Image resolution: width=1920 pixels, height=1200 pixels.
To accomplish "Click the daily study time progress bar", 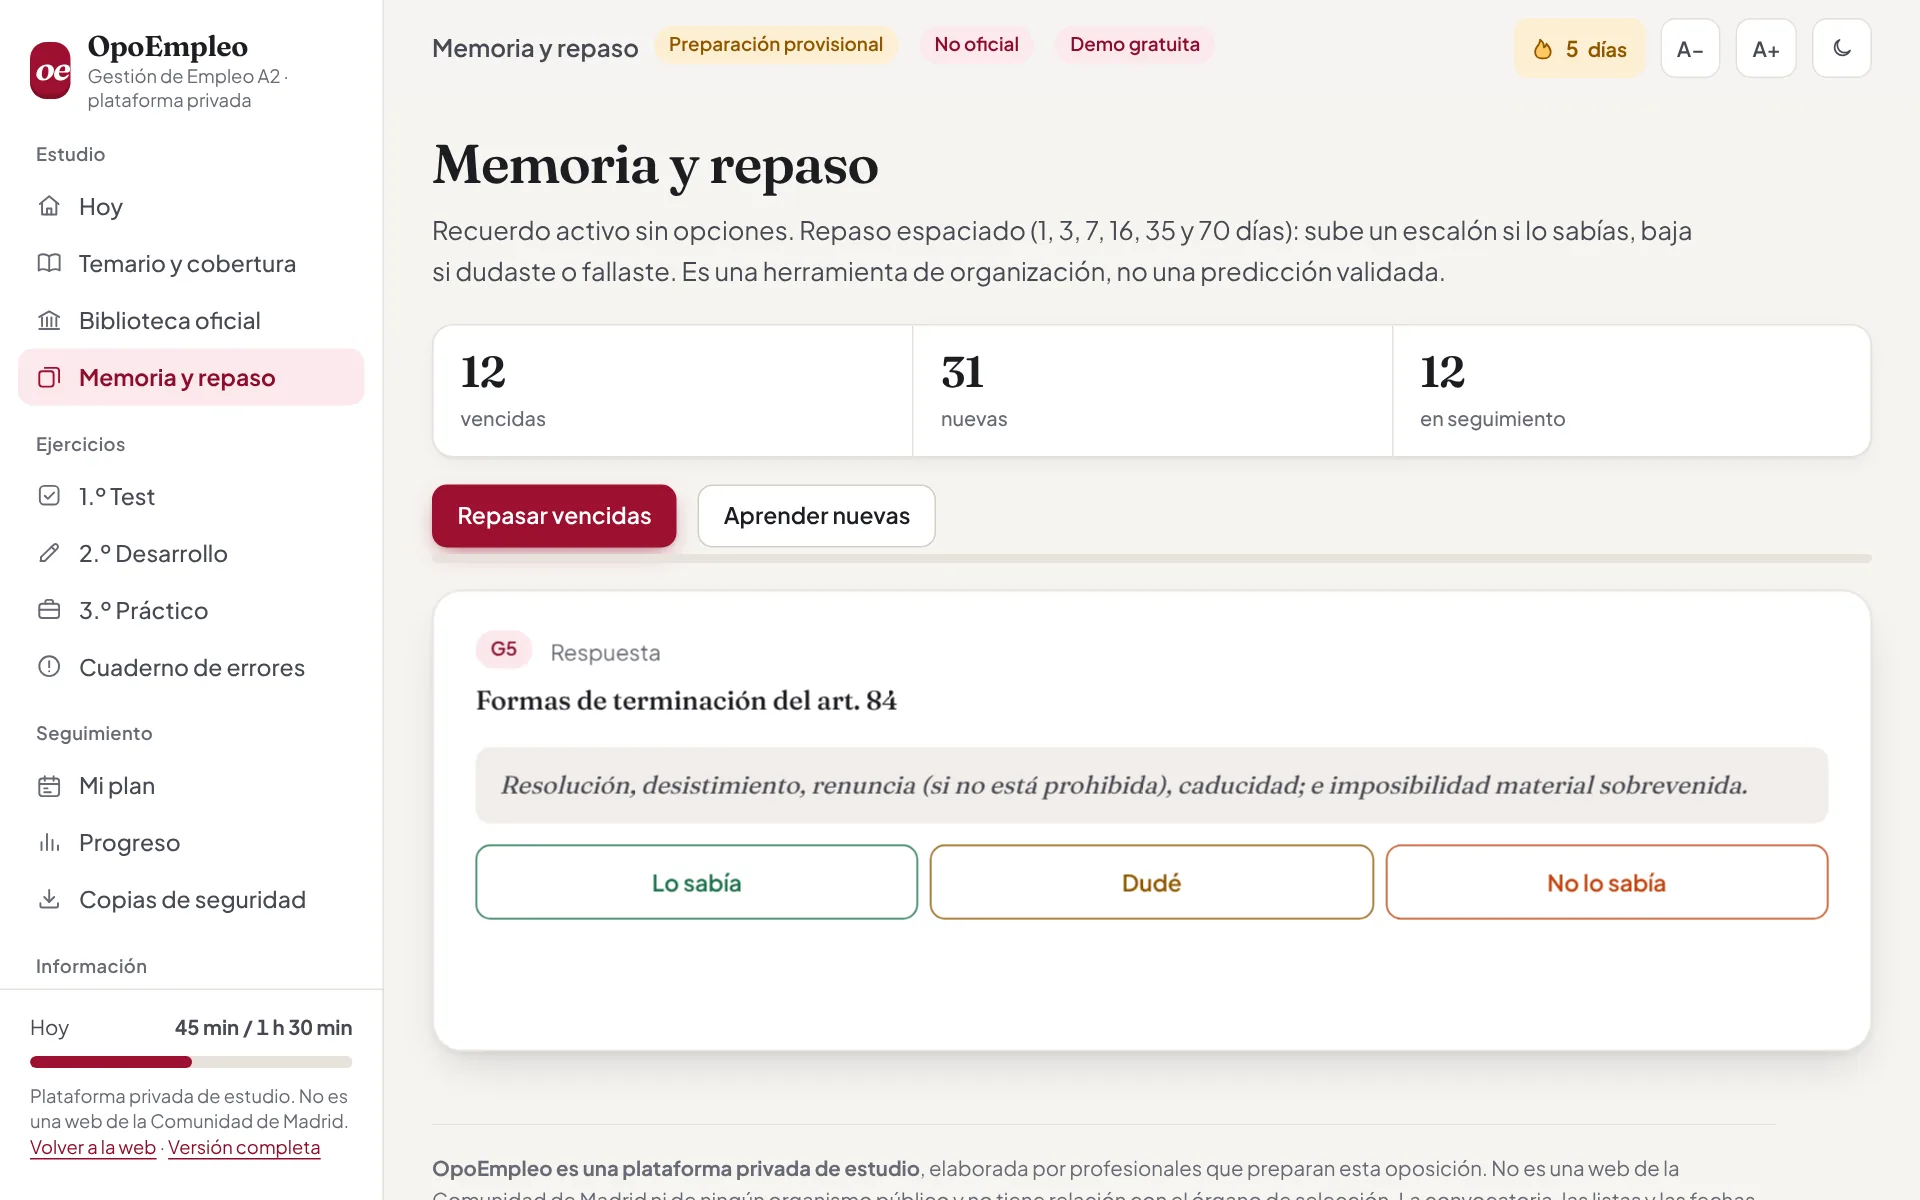I will [x=191, y=1062].
